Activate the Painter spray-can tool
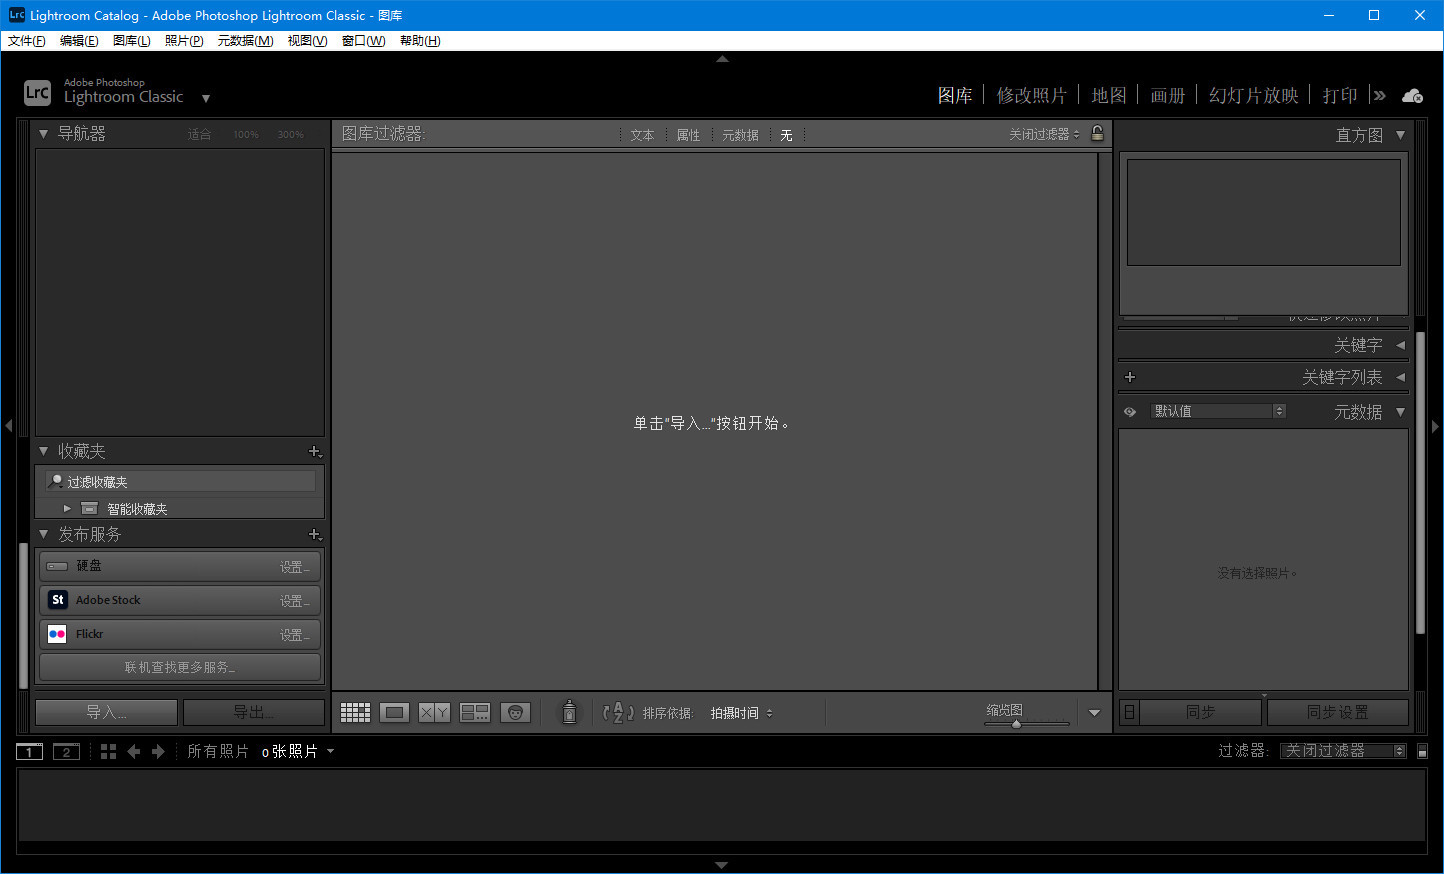 pyautogui.click(x=569, y=712)
